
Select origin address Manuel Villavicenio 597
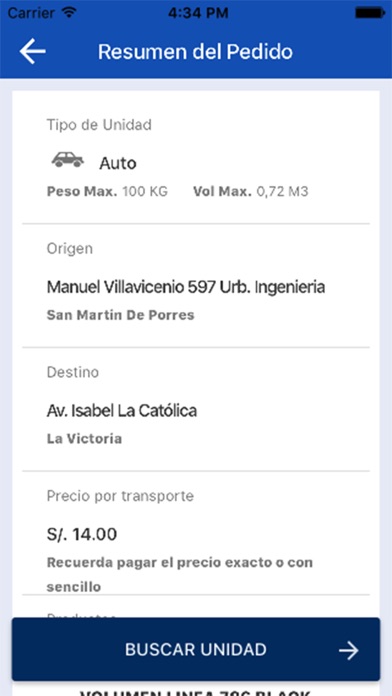(186, 287)
